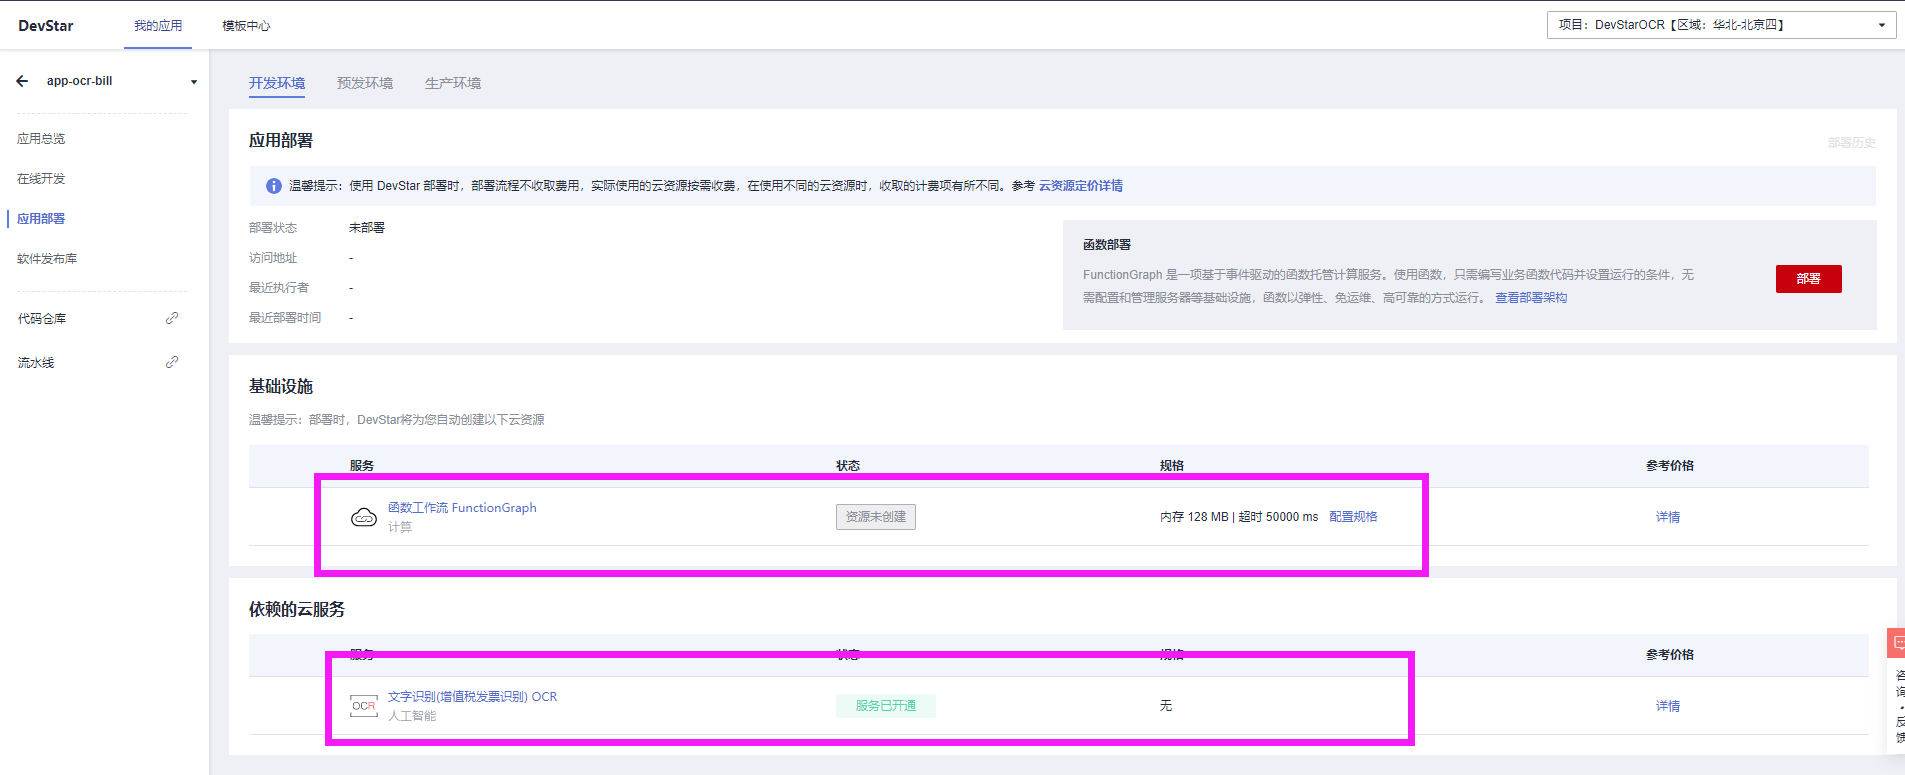Image resolution: width=1905 pixels, height=775 pixels.
Task: Open 代码仓库 in the sidebar
Action: pos(42,319)
